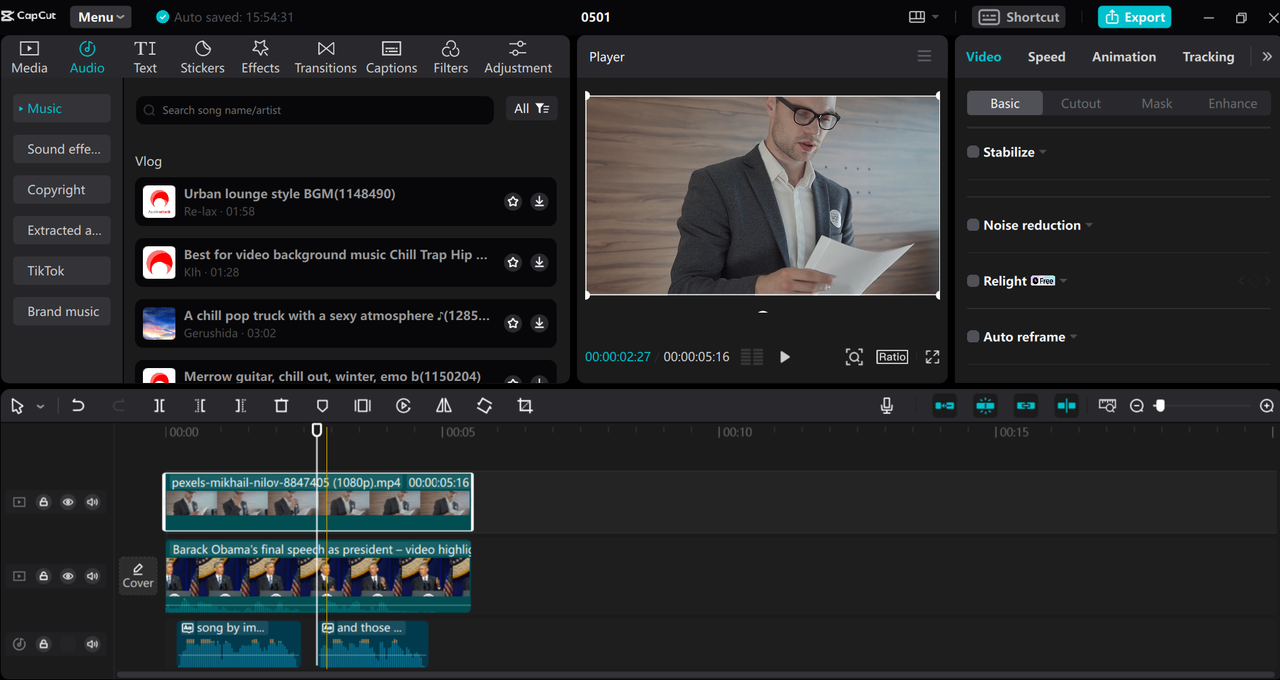The width and height of the screenshot is (1280, 680).
Task: Switch to the Transitions tab
Action: coord(325,57)
